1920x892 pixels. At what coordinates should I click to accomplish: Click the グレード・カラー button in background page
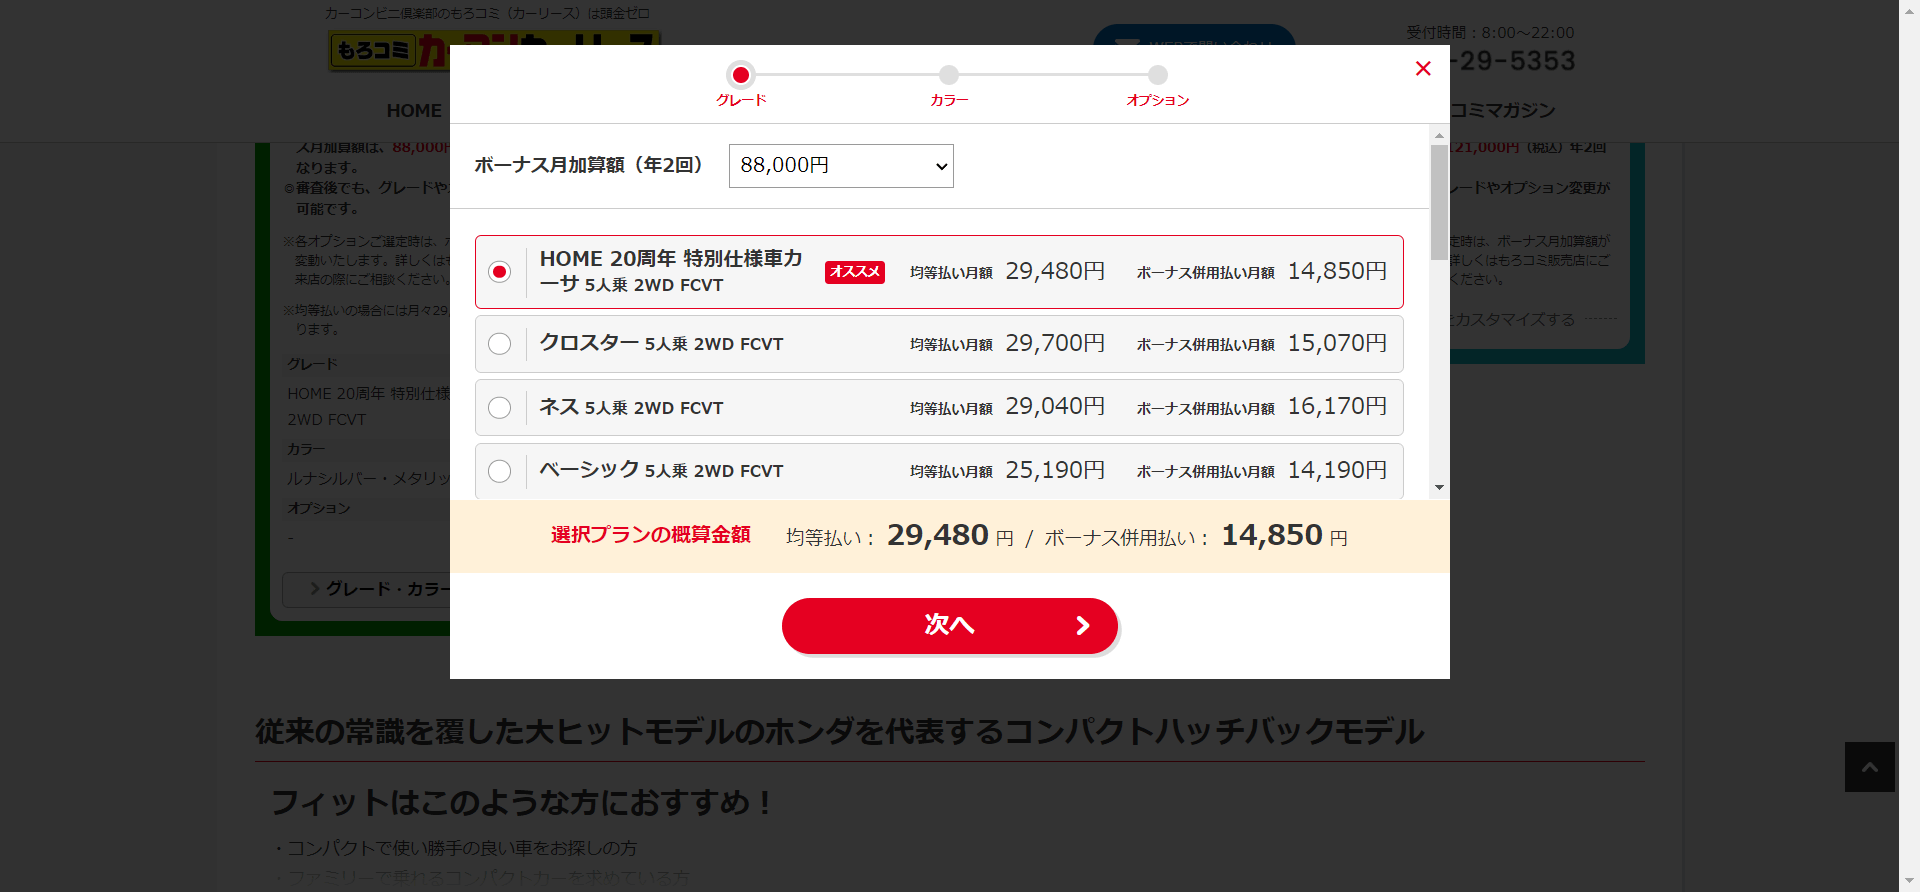(366, 589)
